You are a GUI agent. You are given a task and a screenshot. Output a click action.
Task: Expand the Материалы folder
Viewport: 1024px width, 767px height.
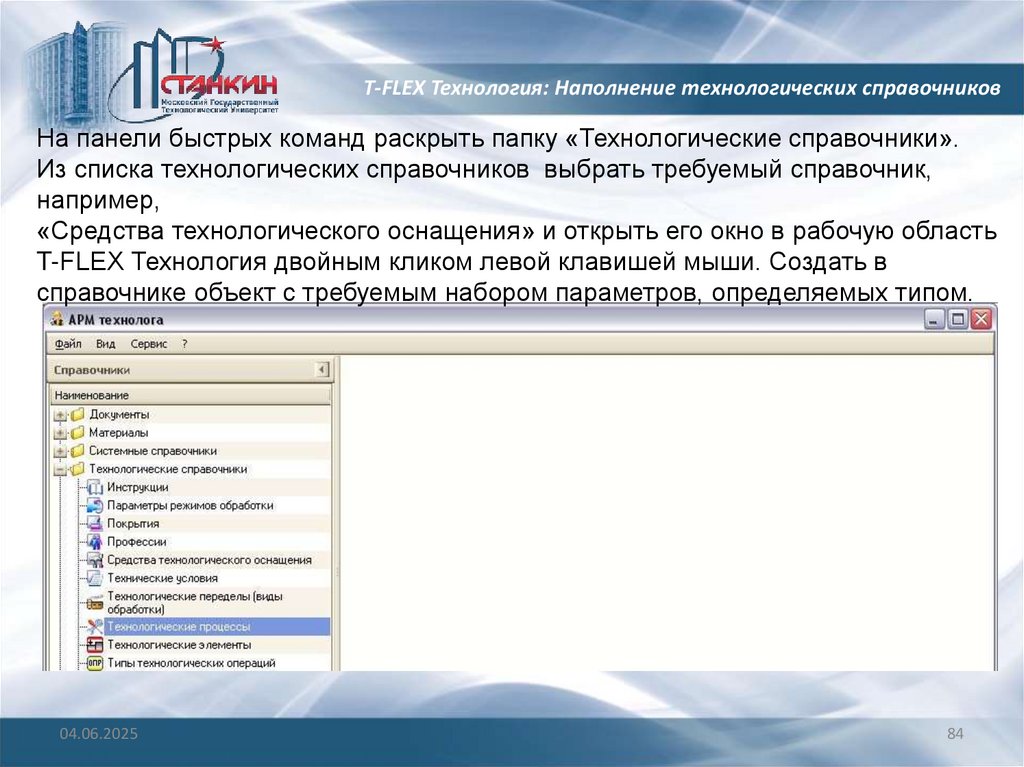tap(60, 433)
